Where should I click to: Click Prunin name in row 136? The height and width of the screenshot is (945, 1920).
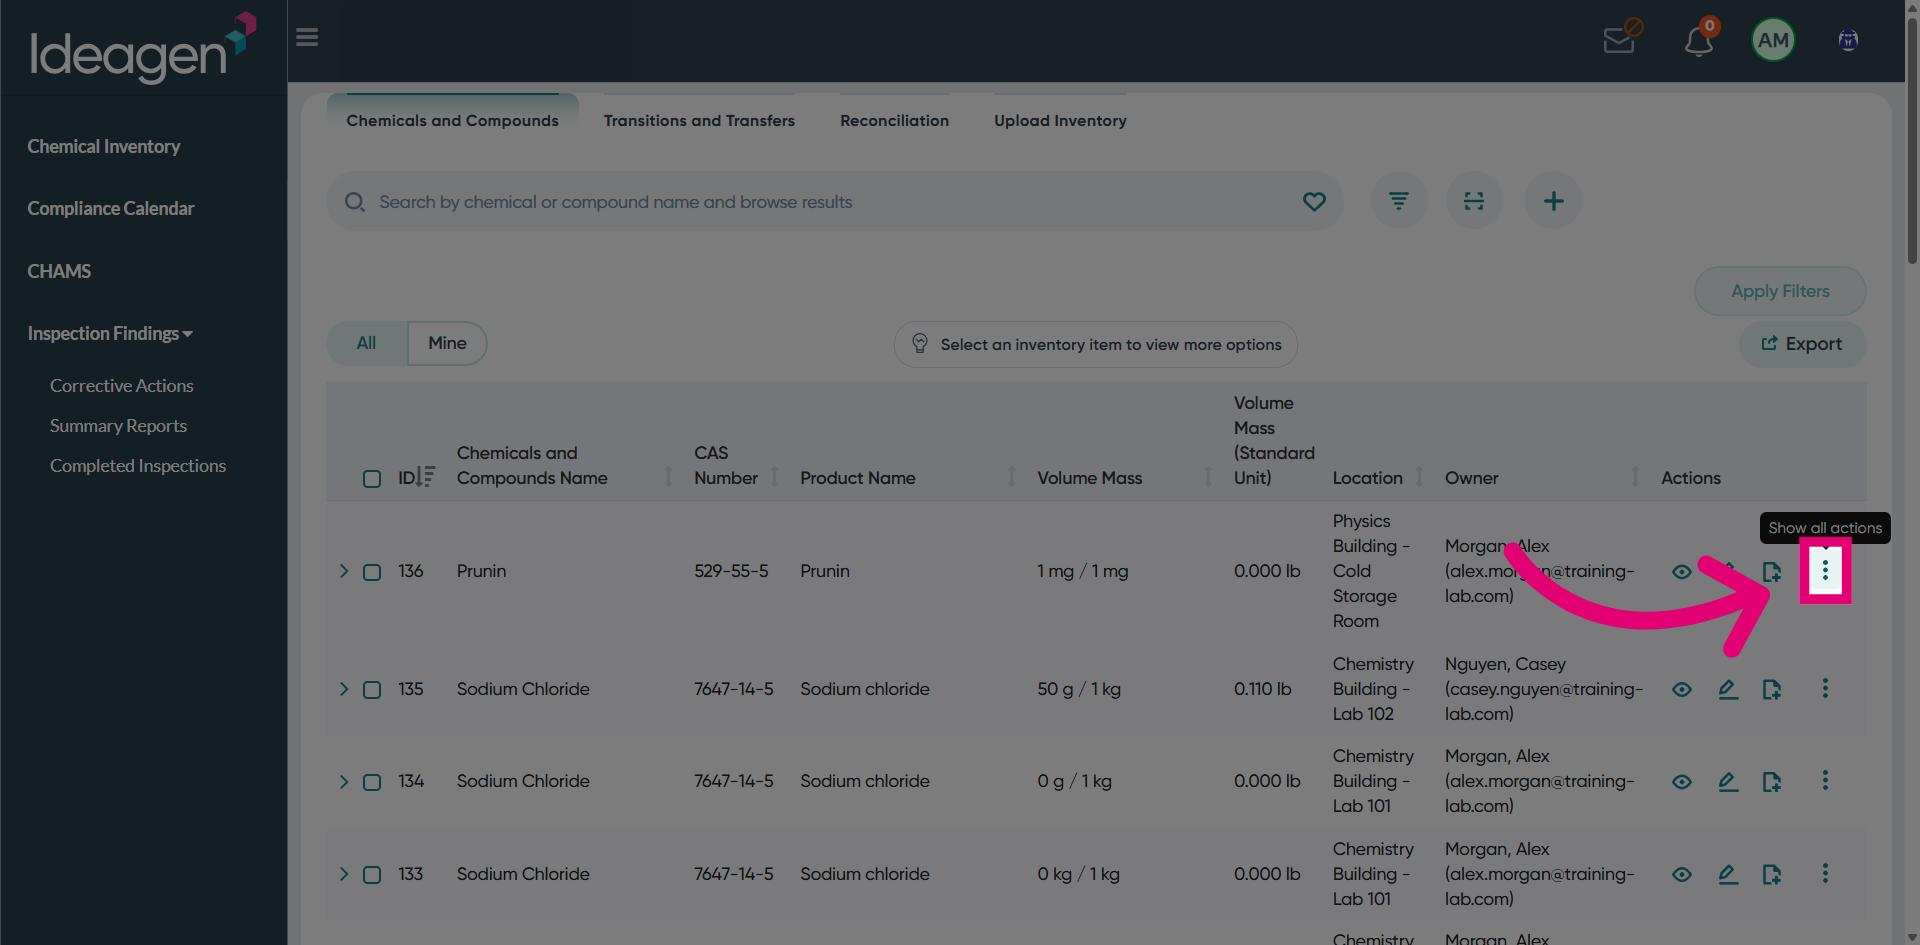[x=481, y=571]
